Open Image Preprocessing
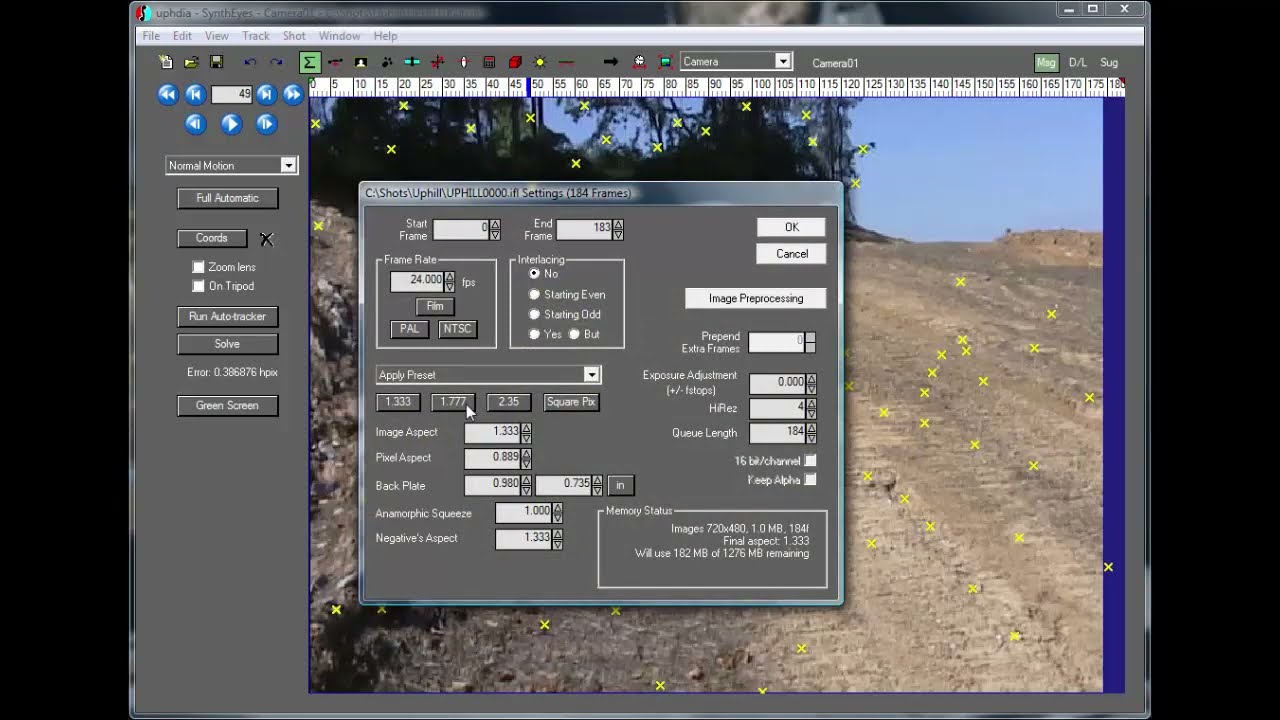Viewport: 1280px width, 720px height. tap(756, 298)
